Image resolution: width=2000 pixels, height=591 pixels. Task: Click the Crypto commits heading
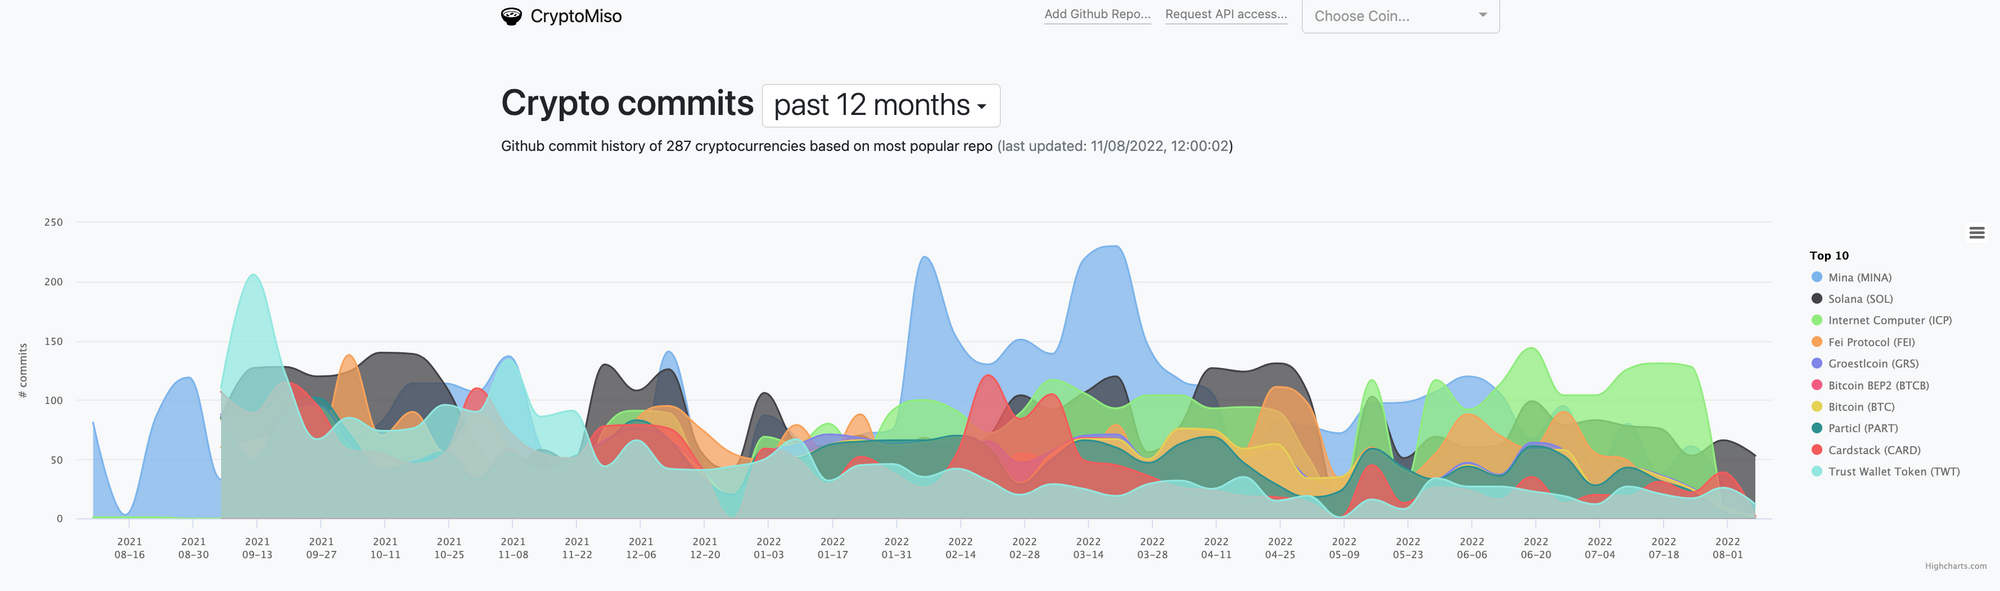tap(627, 103)
